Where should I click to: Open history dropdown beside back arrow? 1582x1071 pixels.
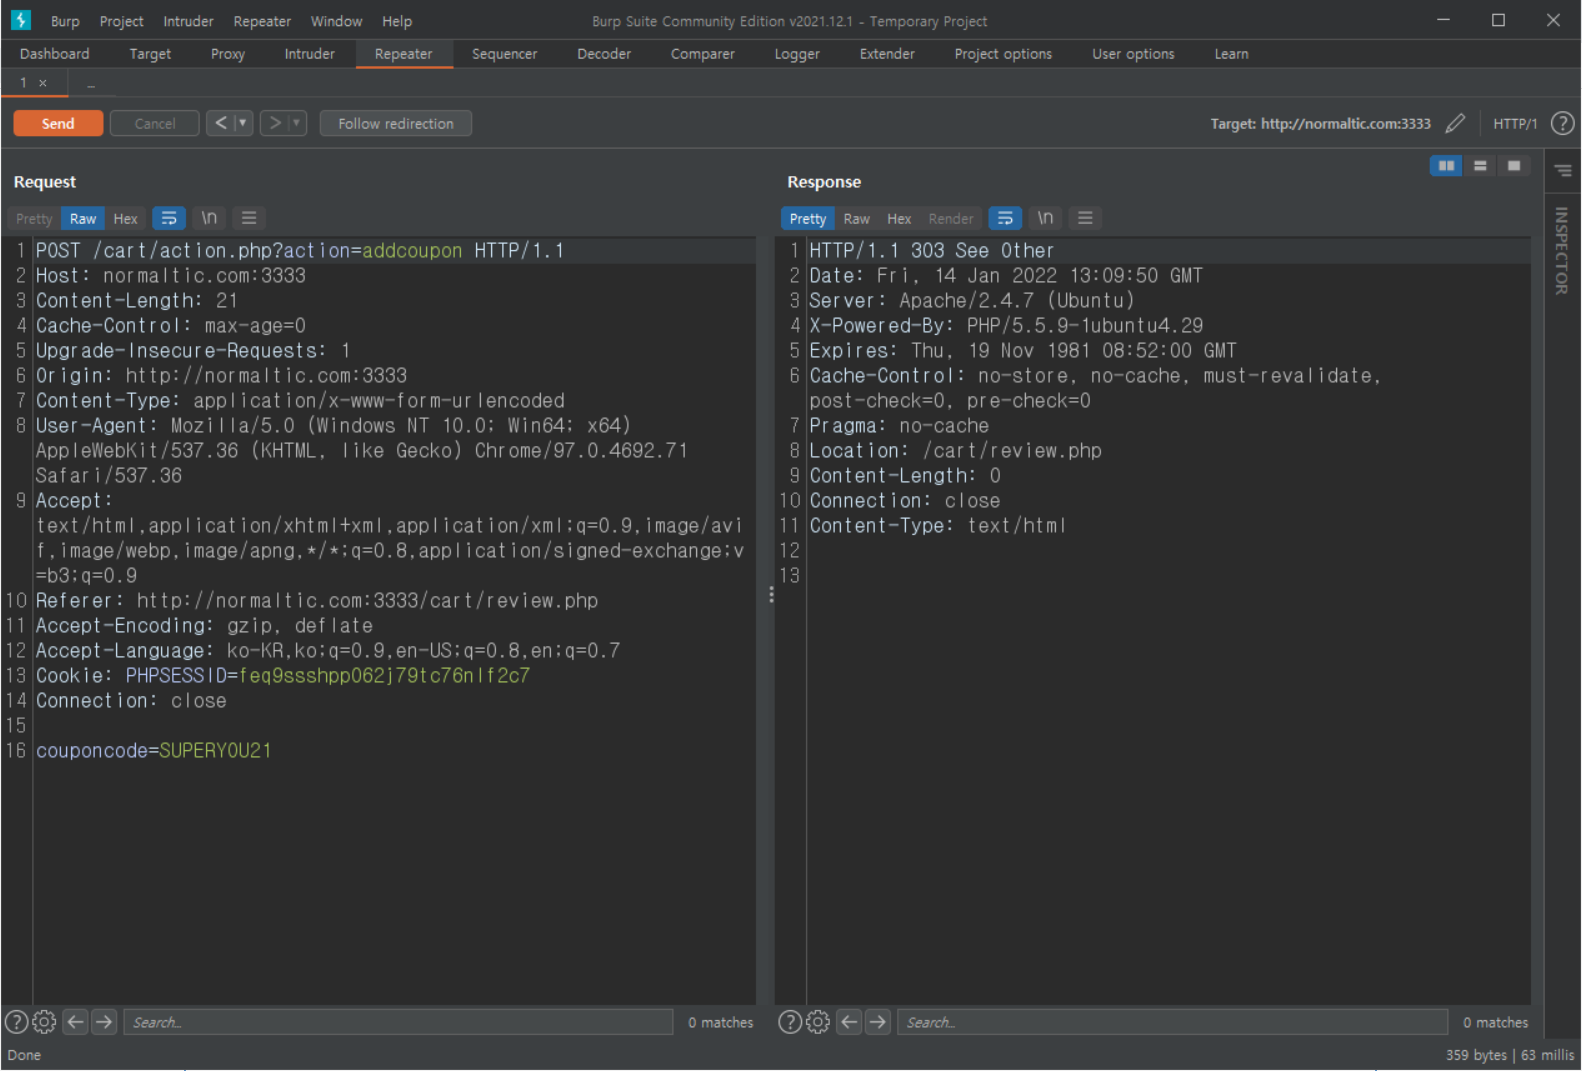pos(243,123)
